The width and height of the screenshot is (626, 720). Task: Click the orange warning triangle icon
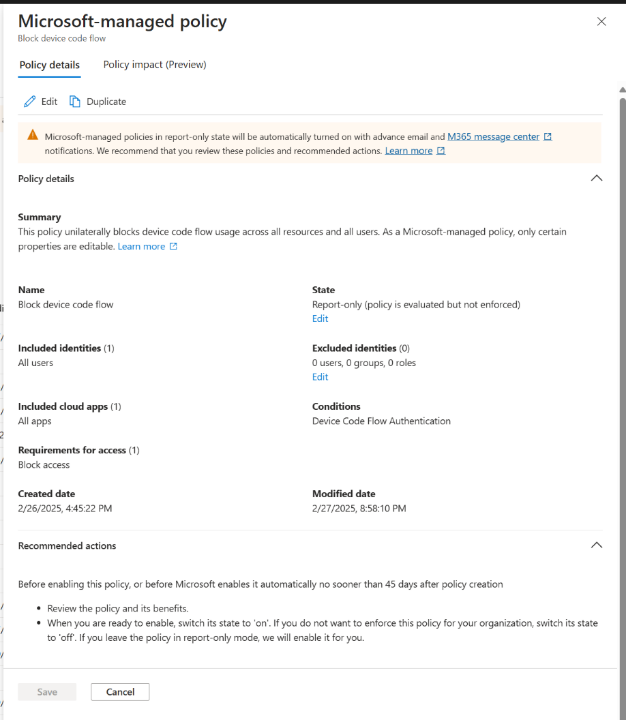(33, 135)
